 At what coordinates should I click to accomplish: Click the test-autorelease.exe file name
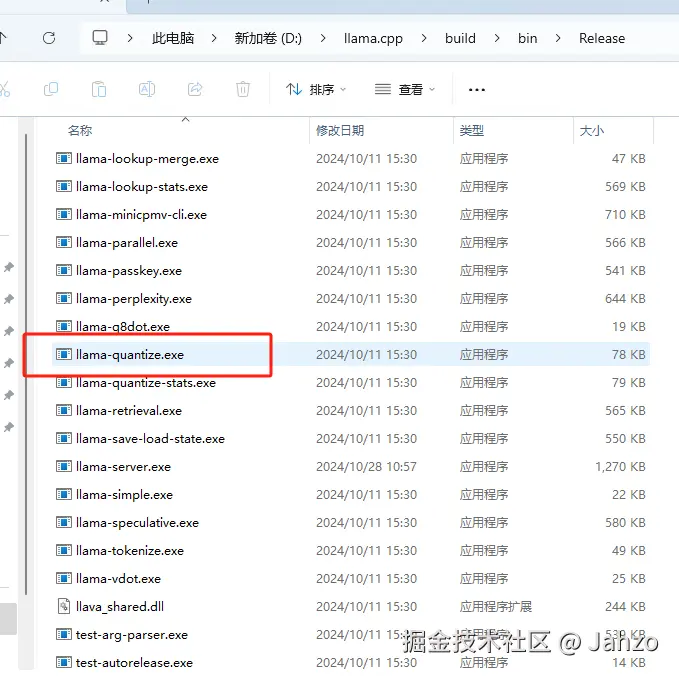coord(134,663)
